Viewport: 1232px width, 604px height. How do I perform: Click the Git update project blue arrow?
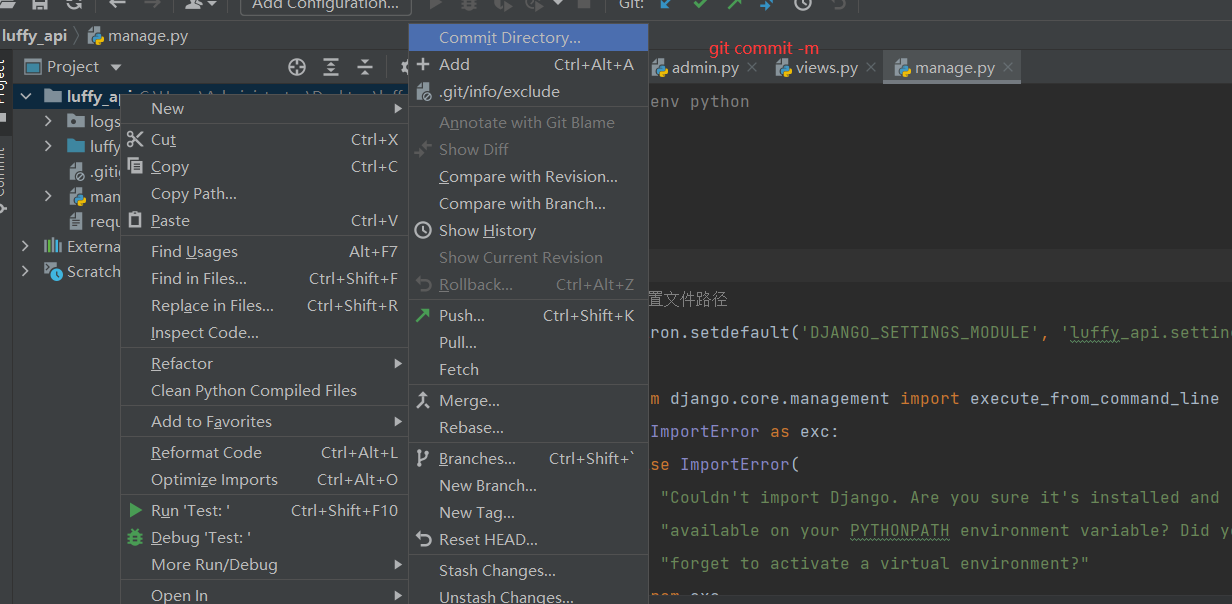pyautogui.click(x=666, y=4)
